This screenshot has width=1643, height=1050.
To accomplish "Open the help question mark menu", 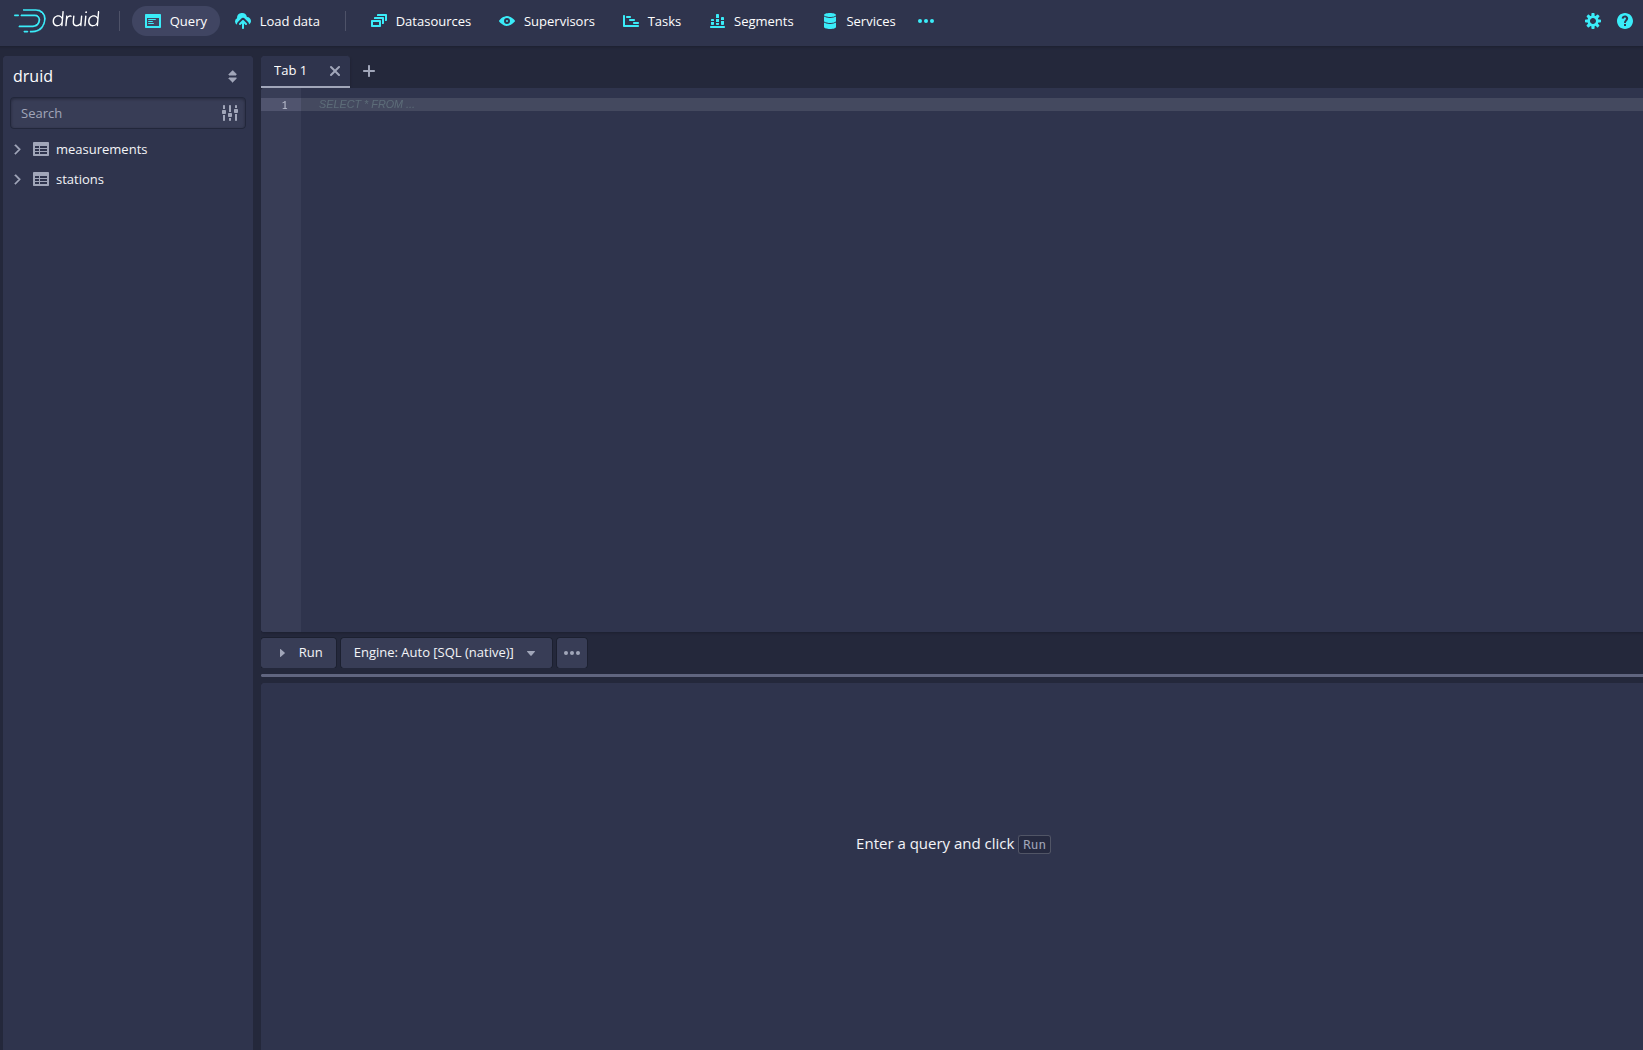I will (1624, 21).
